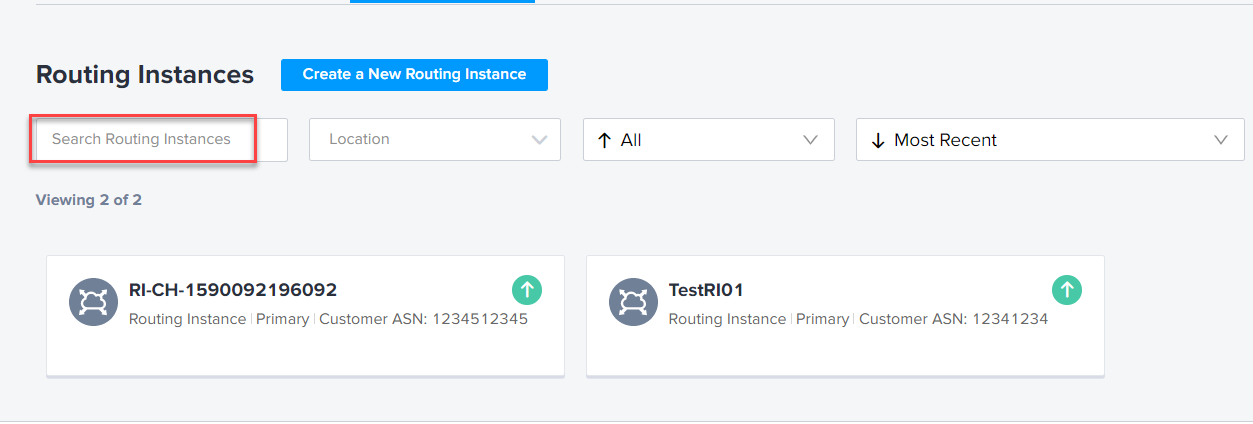The image size is (1253, 424).
Task: Click the up arrow icon beside All
Action: coord(603,141)
